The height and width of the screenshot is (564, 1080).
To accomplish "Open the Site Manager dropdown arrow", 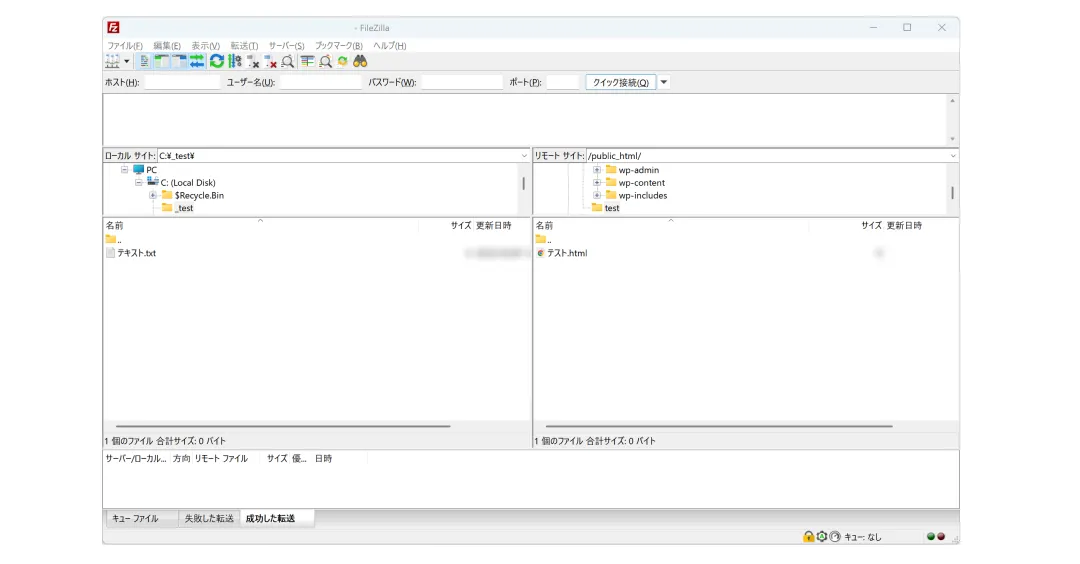I will pos(127,61).
